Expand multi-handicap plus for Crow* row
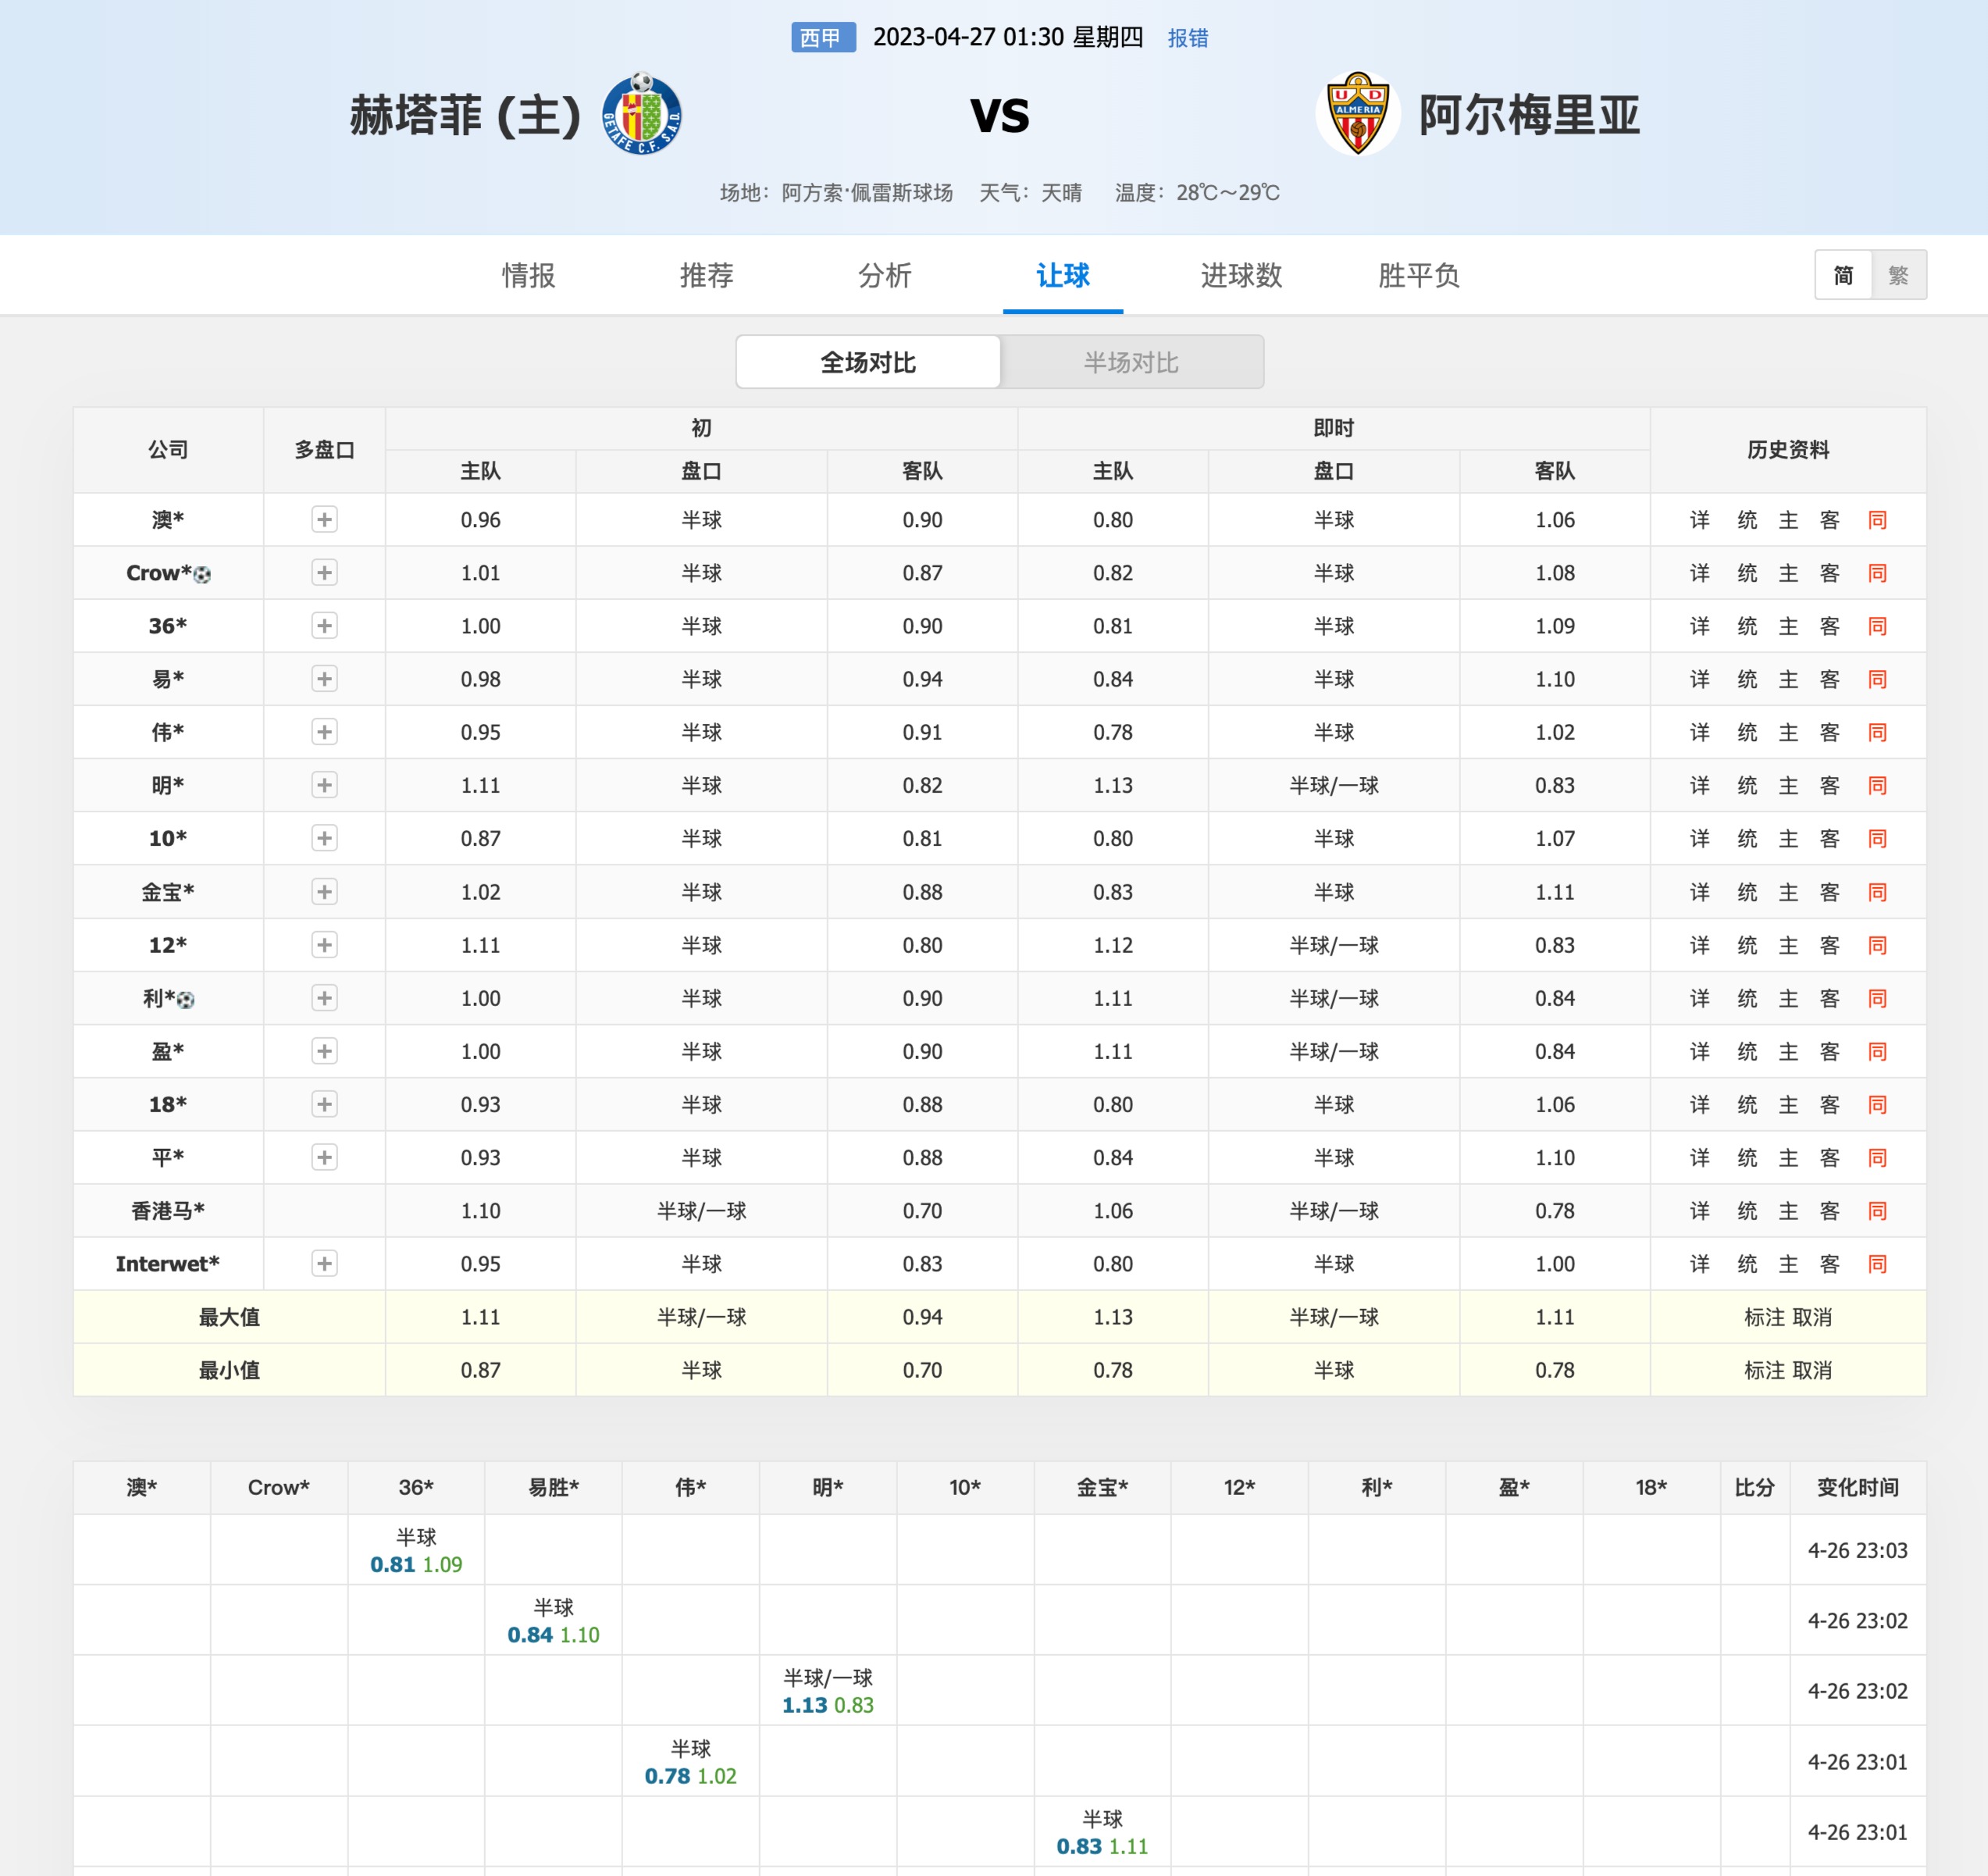 pos(324,572)
